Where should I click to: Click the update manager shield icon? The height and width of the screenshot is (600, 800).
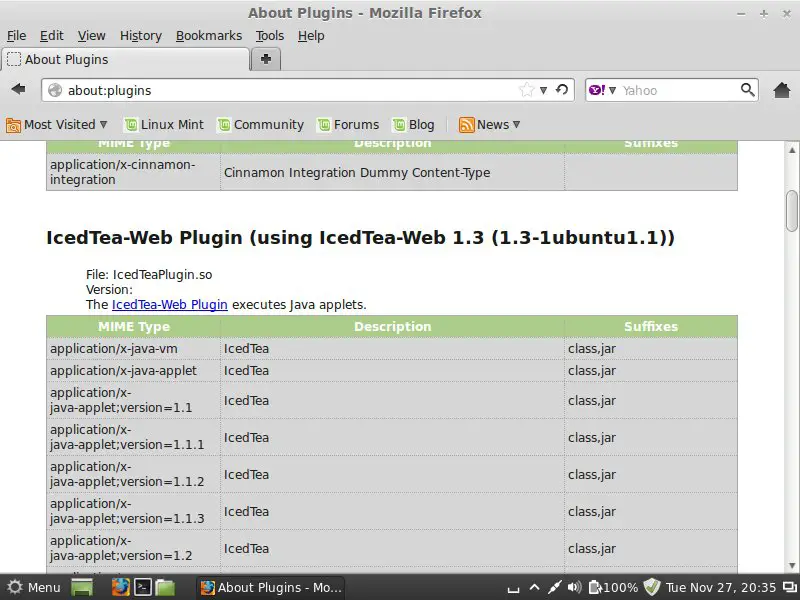click(652, 587)
